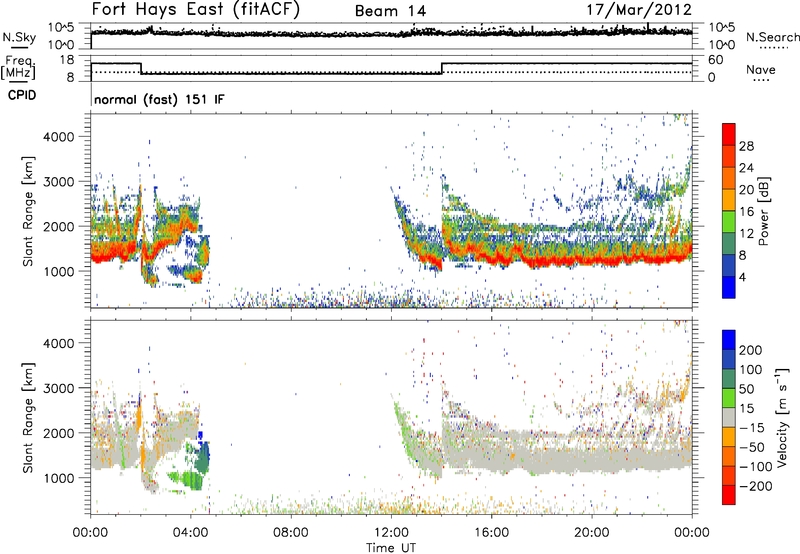Click the '60' Nave axis value
Screen dimensions: 800x554
point(716,60)
